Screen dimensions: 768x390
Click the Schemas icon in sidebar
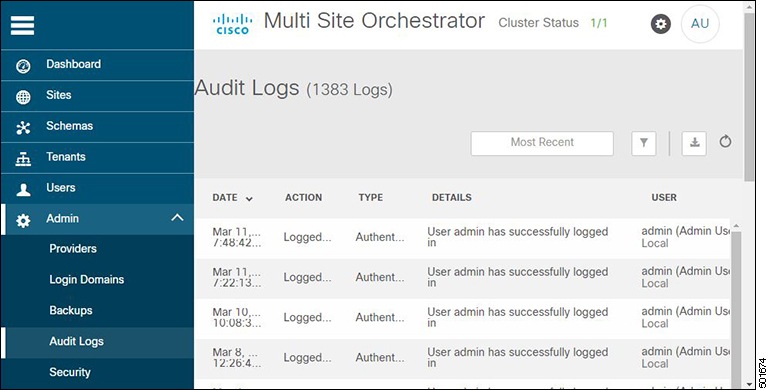coord(23,127)
